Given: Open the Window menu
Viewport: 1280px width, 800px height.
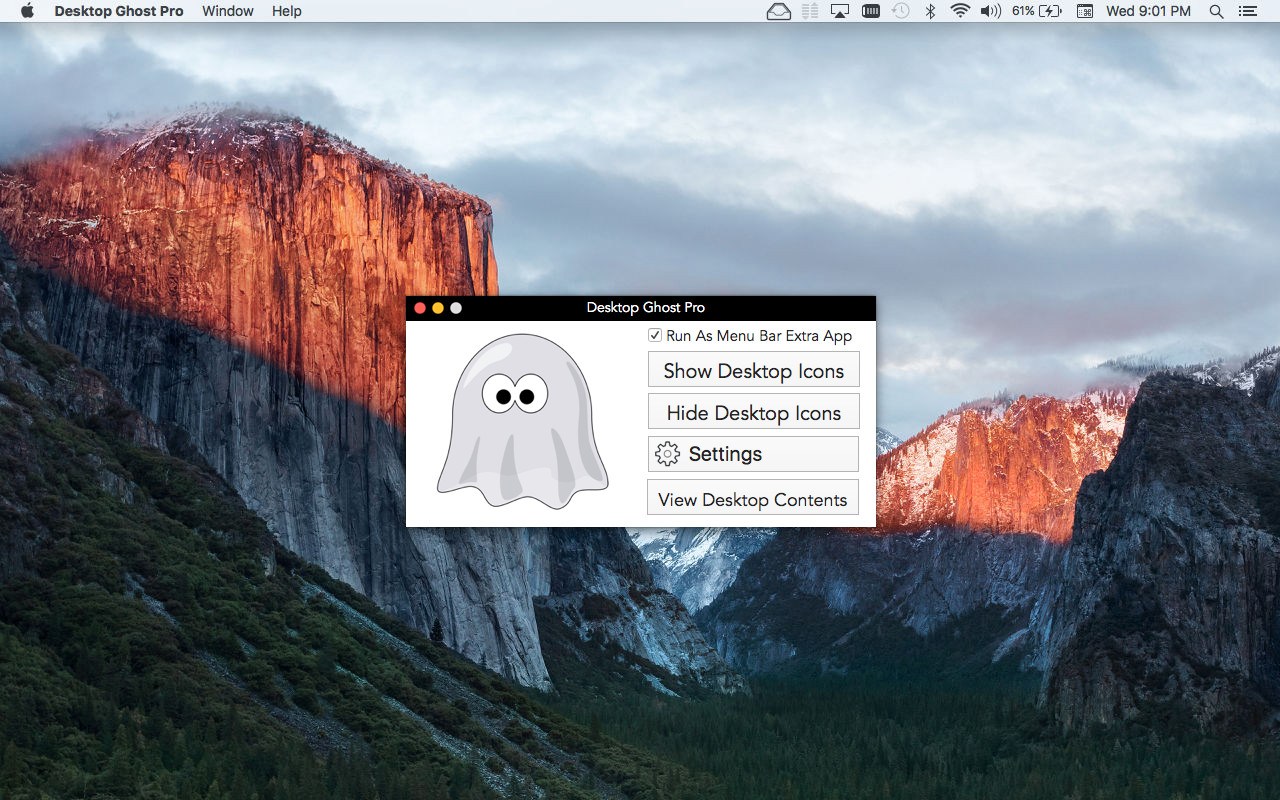Looking at the screenshot, I should click(x=227, y=11).
